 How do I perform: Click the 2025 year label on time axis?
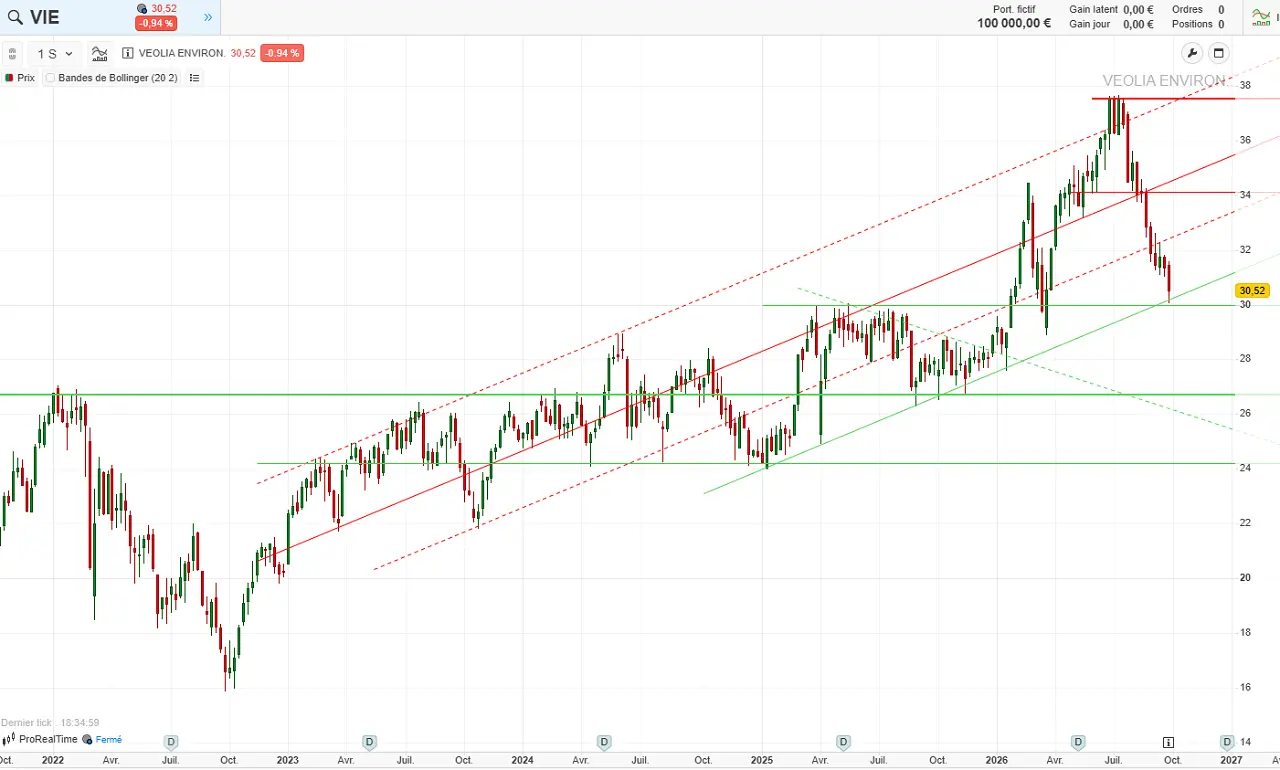761,760
